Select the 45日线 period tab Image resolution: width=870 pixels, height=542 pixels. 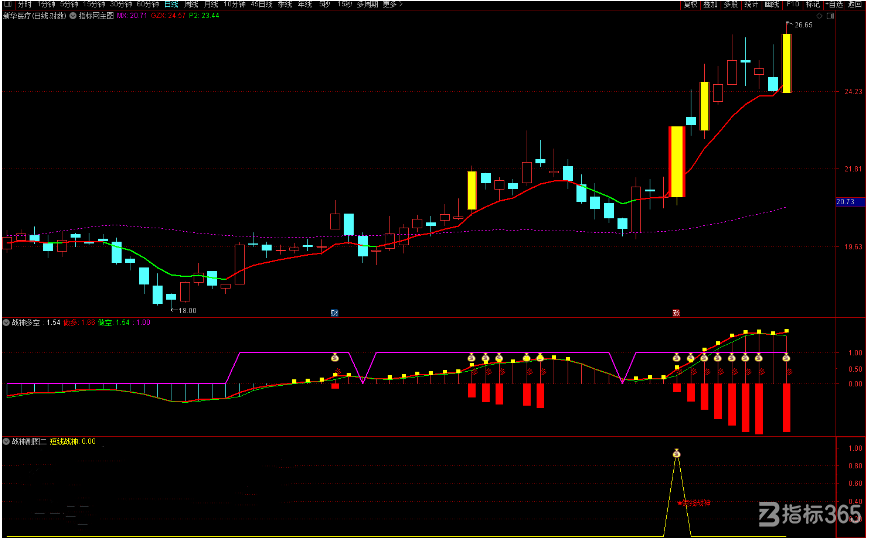click(261, 4)
